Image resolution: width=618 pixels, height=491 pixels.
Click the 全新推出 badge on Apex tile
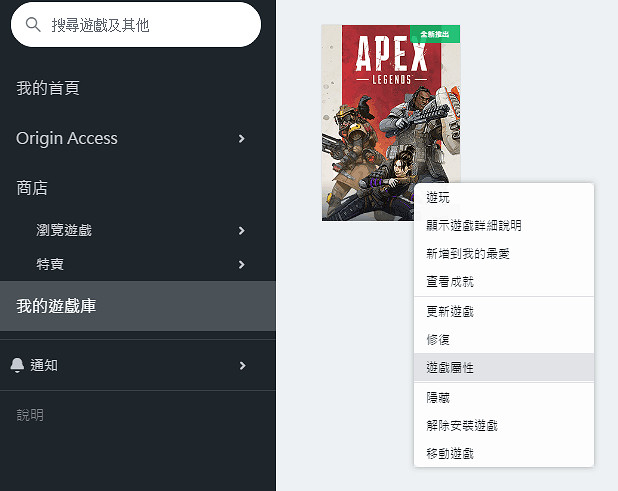click(435, 34)
